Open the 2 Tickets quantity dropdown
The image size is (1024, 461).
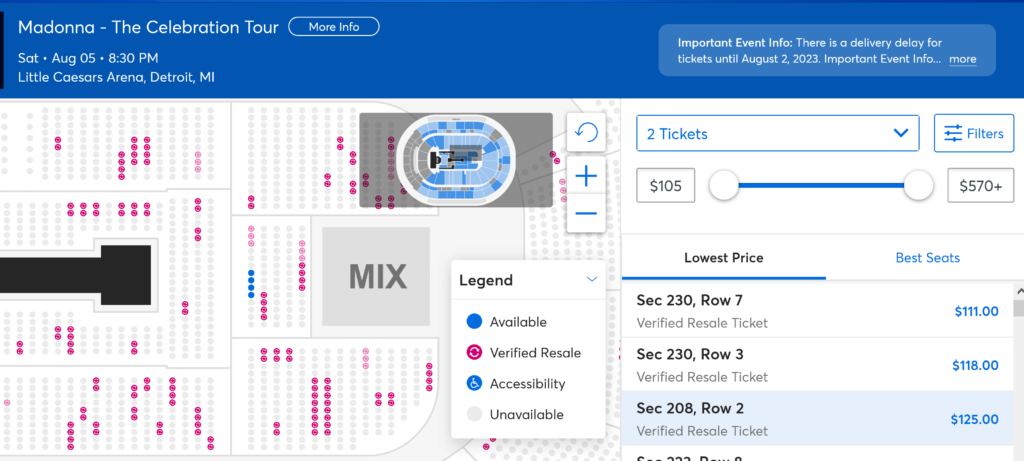pyautogui.click(x=777, y=133)
